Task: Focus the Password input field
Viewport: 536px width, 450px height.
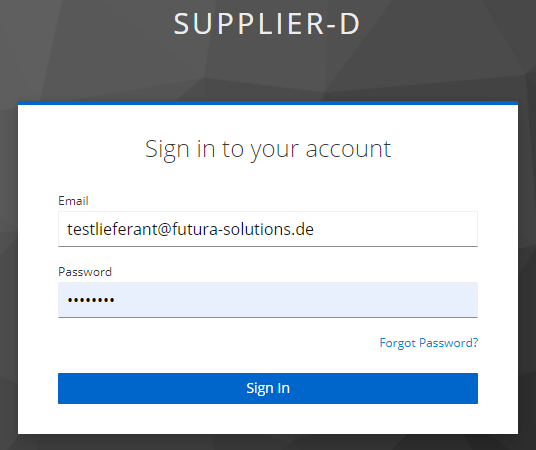Action: point(268,300)
